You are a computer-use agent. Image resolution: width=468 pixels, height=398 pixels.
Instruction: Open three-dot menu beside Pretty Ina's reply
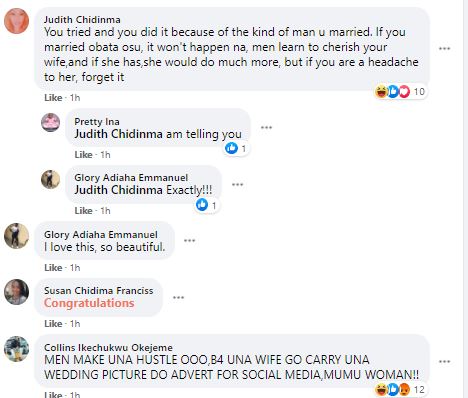point(266,127)
